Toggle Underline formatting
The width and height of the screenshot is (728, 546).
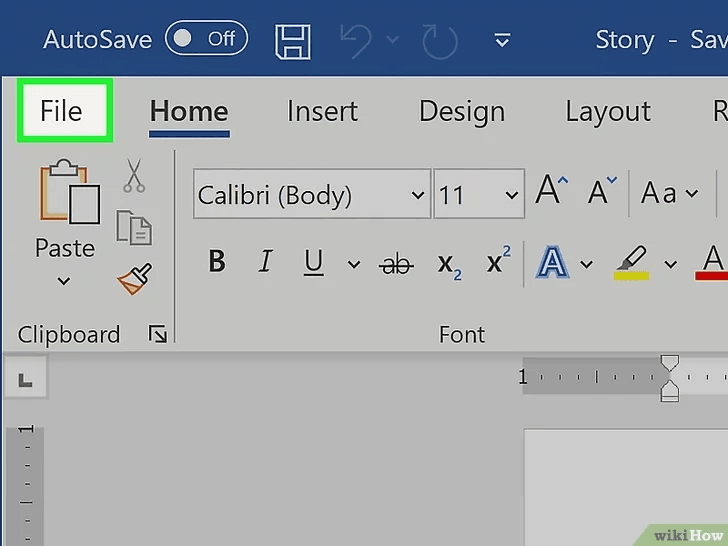tap(313, 262)
